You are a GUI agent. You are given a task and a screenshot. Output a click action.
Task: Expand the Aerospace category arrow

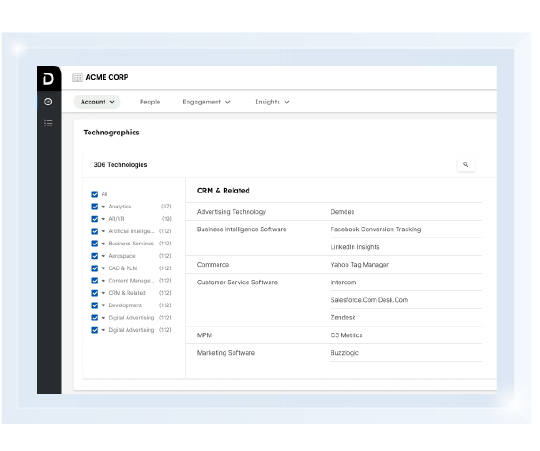click(x=103, y=256)
